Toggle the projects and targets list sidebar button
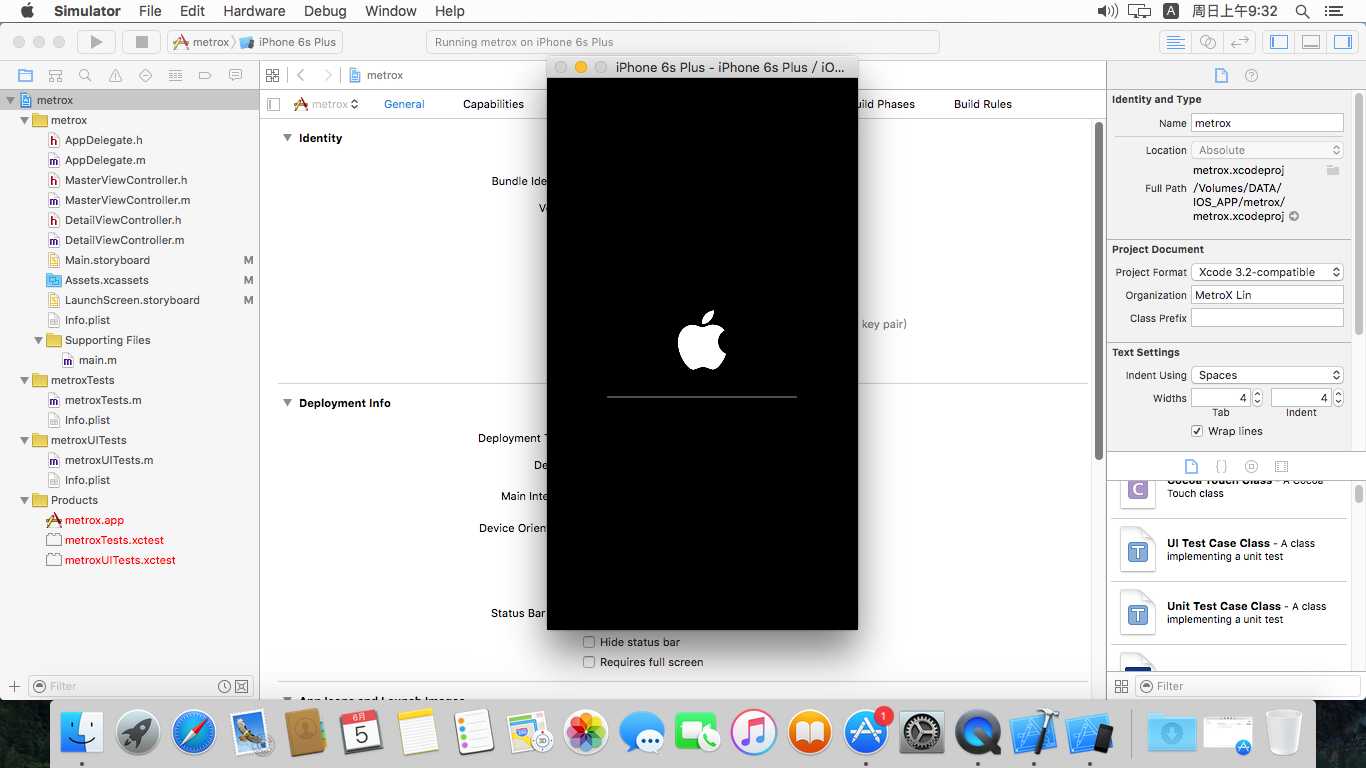The width and height of the screenshot is (1366, 768). click(274, 104)
